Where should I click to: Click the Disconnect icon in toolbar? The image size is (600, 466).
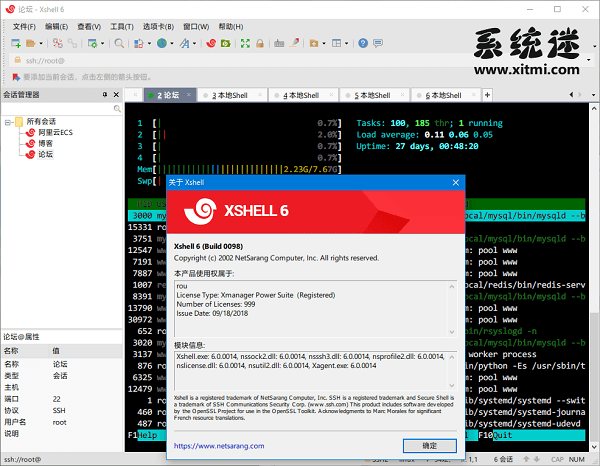point(58,43)
